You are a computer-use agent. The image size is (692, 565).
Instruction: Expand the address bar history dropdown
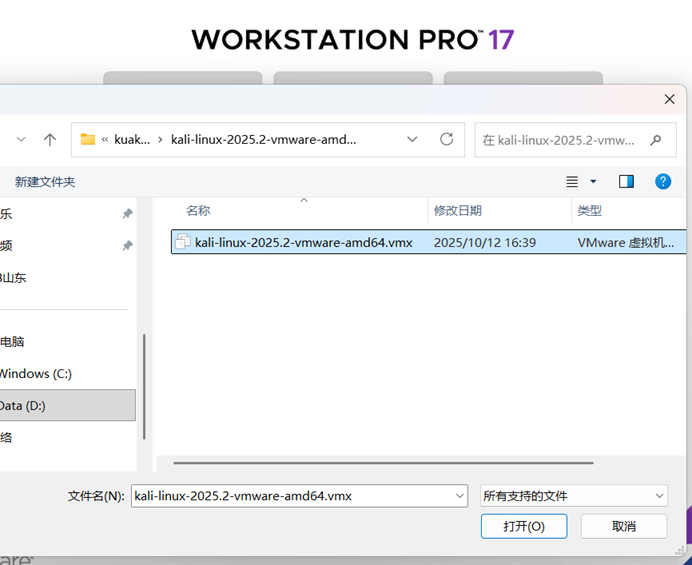click(x=412, y=139)
